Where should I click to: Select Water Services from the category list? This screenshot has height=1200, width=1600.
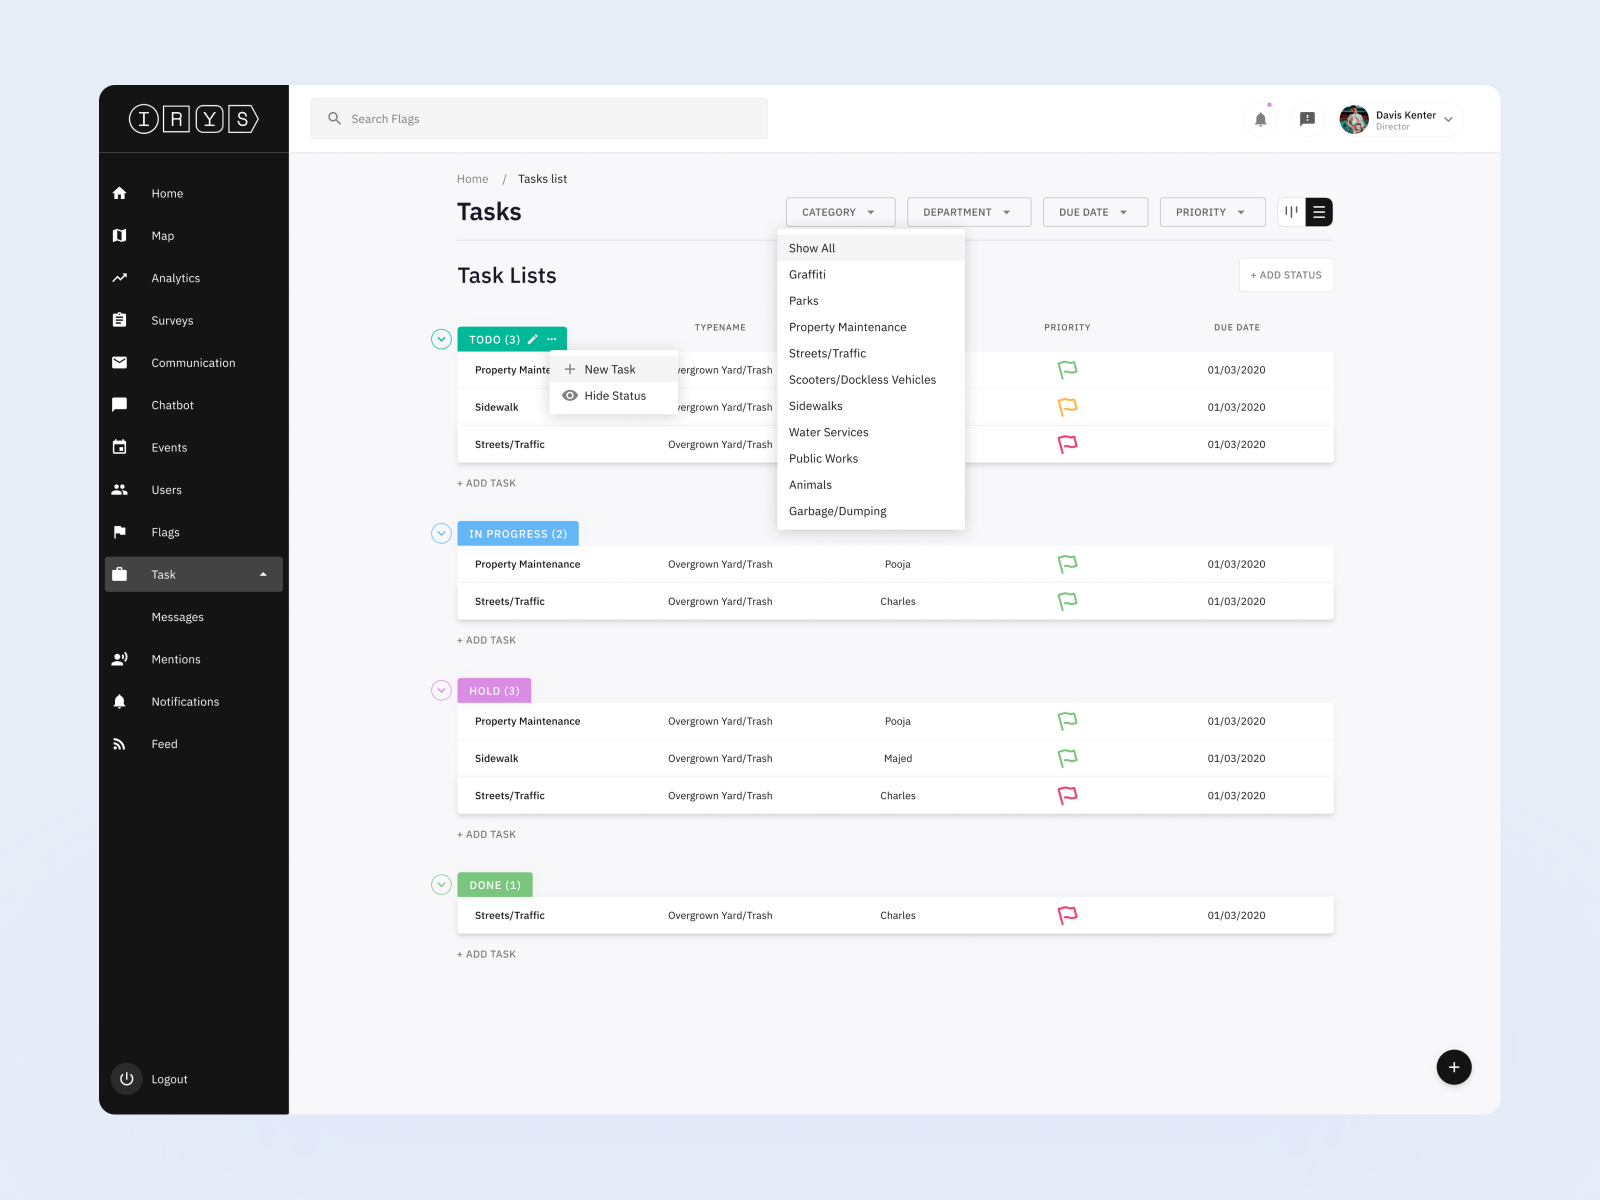828,432
